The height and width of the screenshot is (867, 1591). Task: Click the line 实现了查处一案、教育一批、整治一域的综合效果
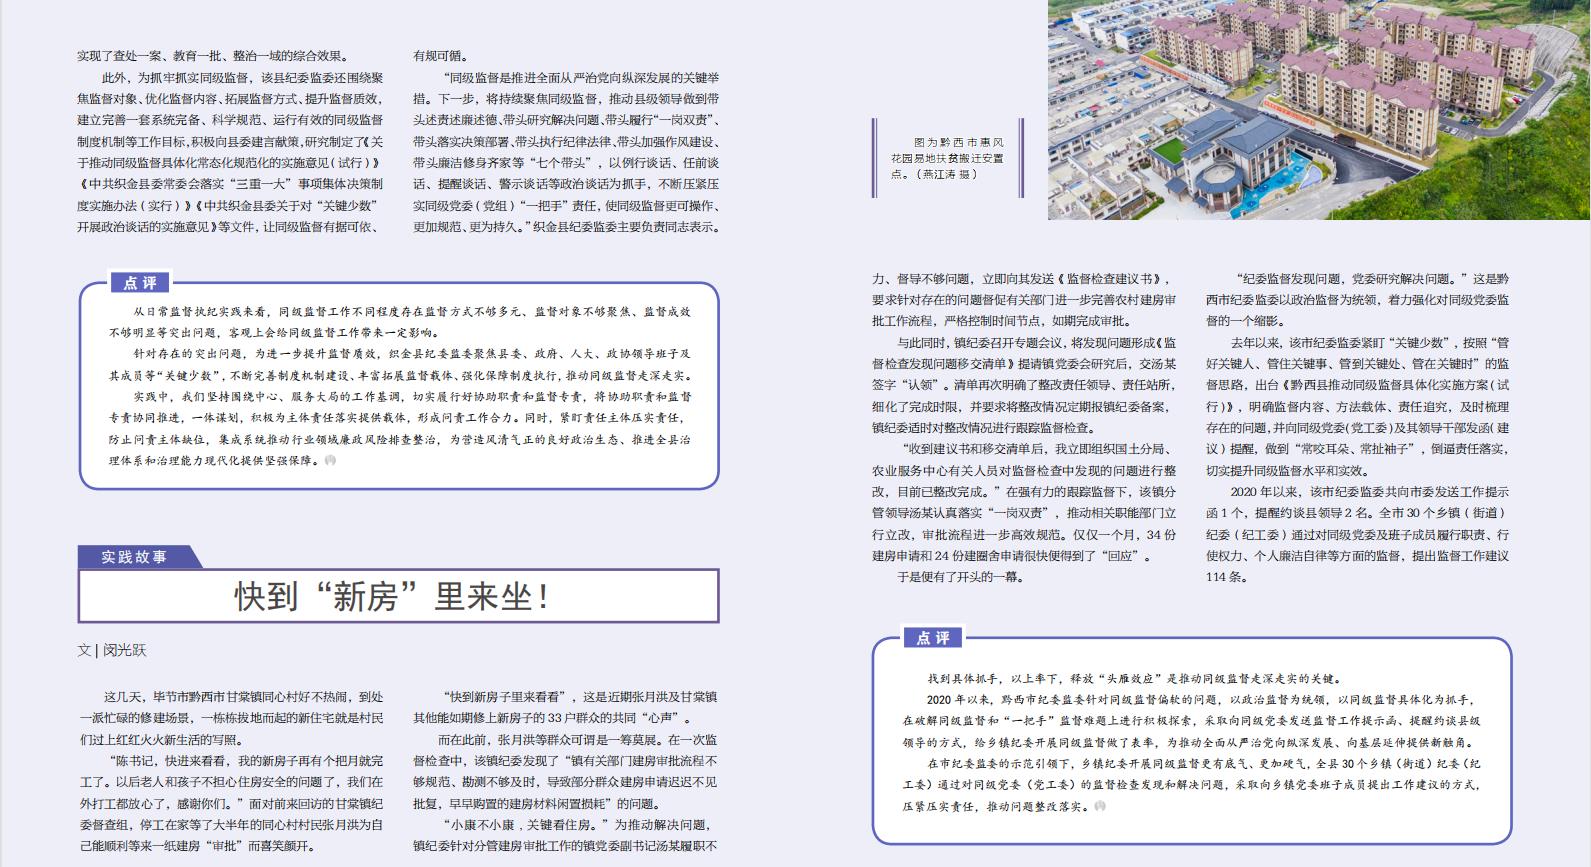(214, 56)
